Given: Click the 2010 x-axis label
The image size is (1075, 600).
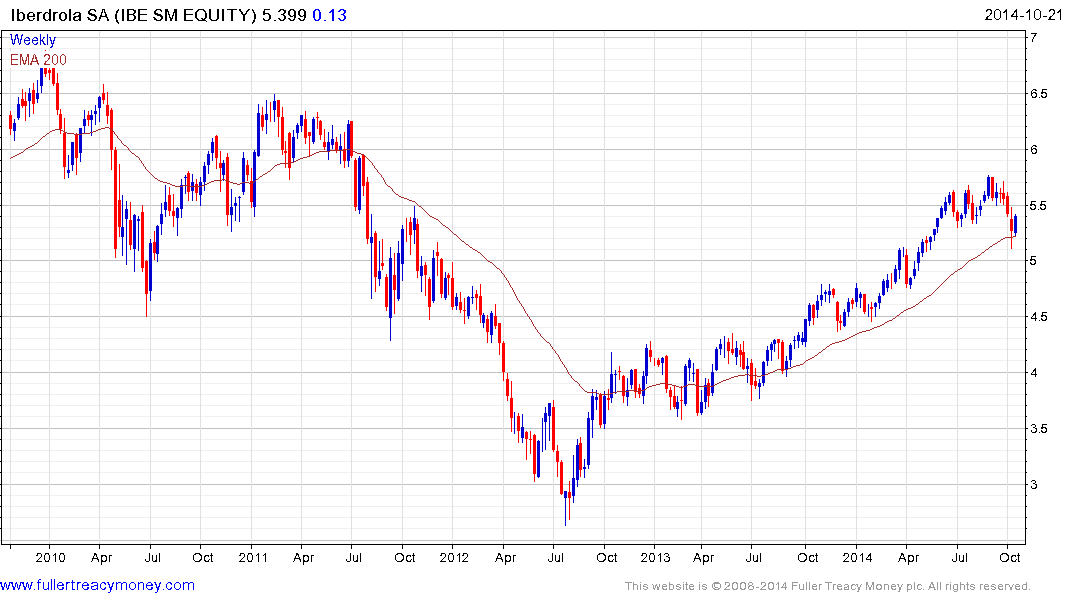Looking at the screenshot, I should (x=50, y=557).
